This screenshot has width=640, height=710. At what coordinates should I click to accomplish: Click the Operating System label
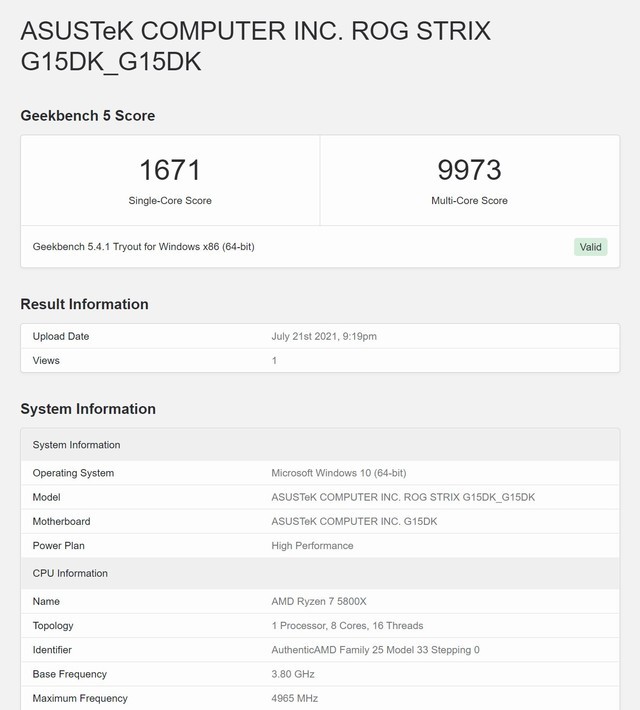point(73,473)
